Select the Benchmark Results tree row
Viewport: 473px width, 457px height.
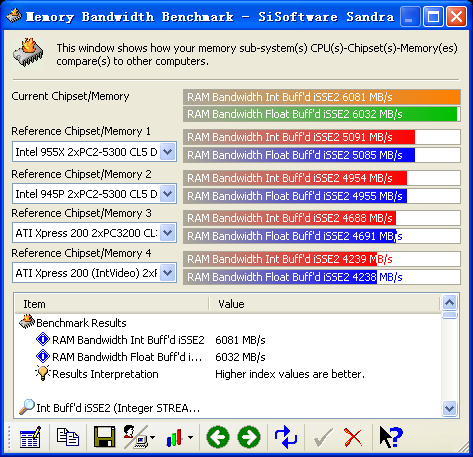click(73, 323)
